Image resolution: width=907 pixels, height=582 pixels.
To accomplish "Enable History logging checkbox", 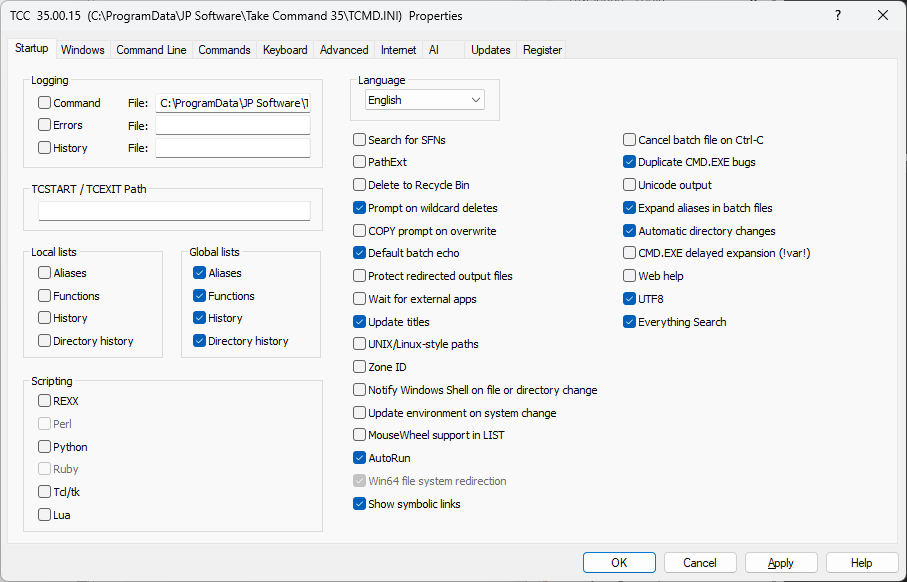I will pyautogui.click(x=45, y=148).
